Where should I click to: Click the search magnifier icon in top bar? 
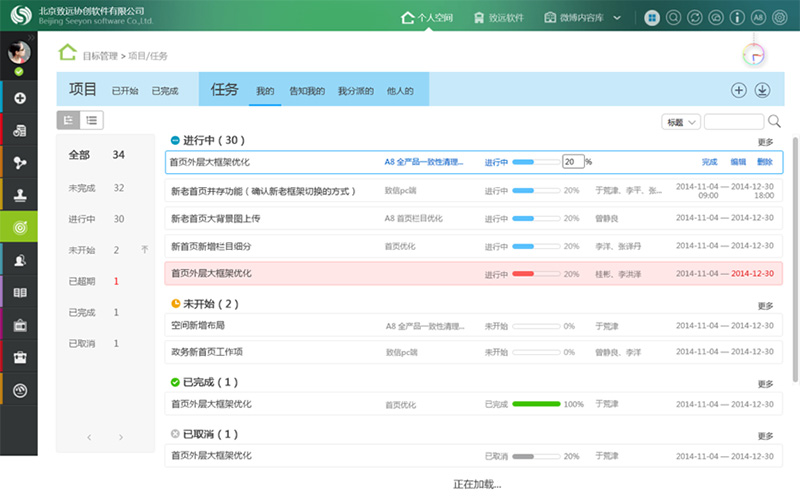click(x=674, y=18)
